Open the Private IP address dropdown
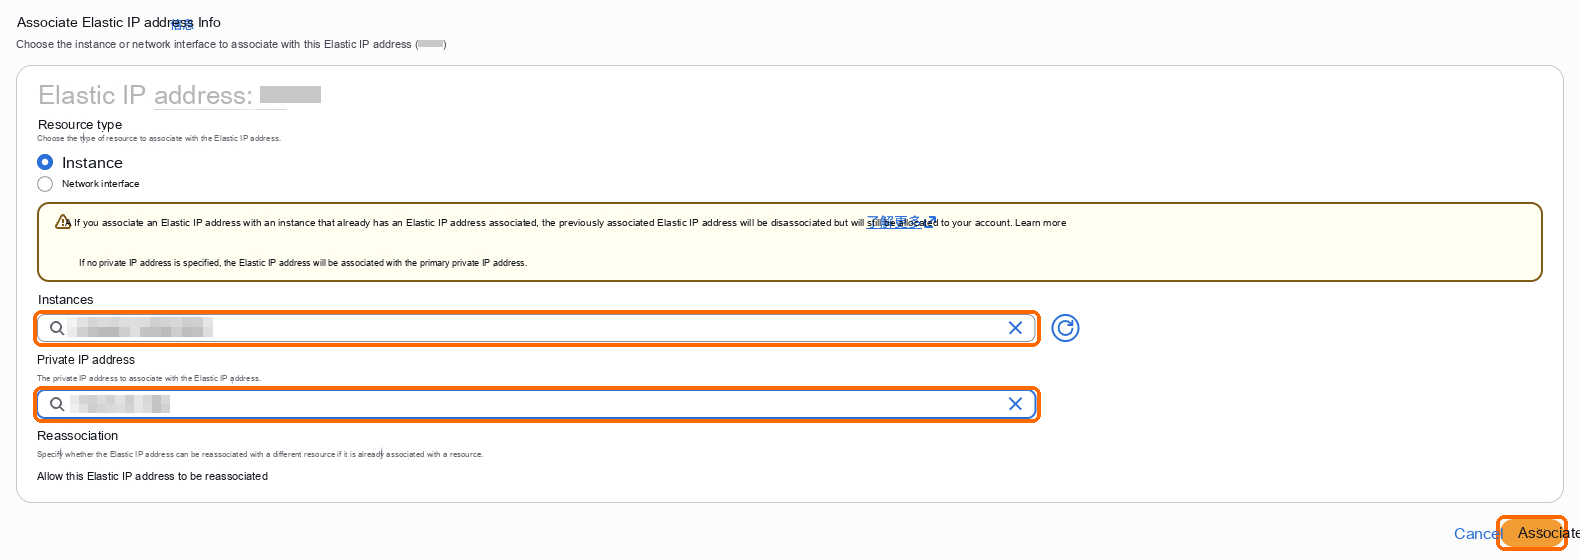 (537, 404)
